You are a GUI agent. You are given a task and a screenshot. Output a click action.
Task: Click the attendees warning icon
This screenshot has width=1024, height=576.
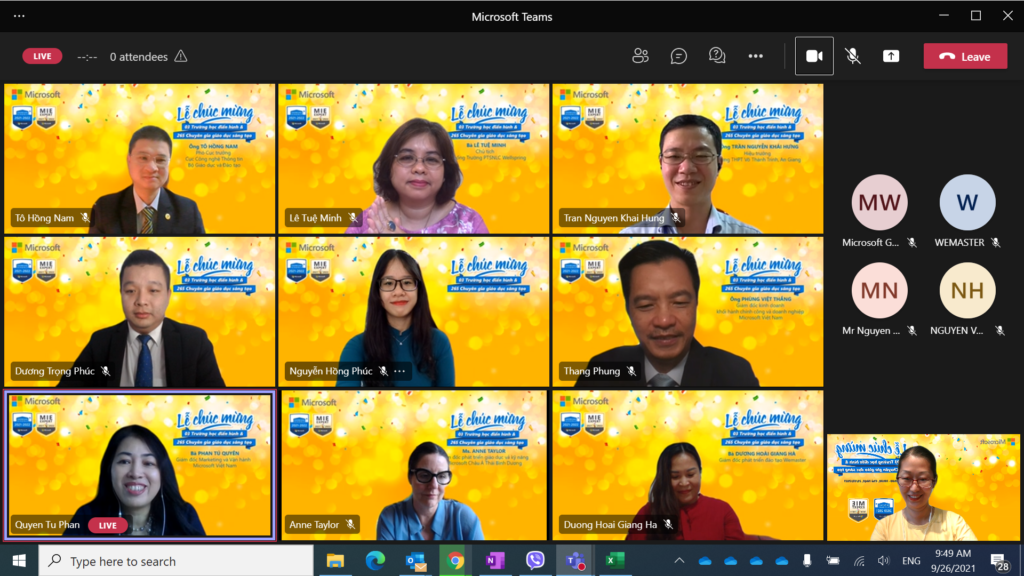coord(181,57)
